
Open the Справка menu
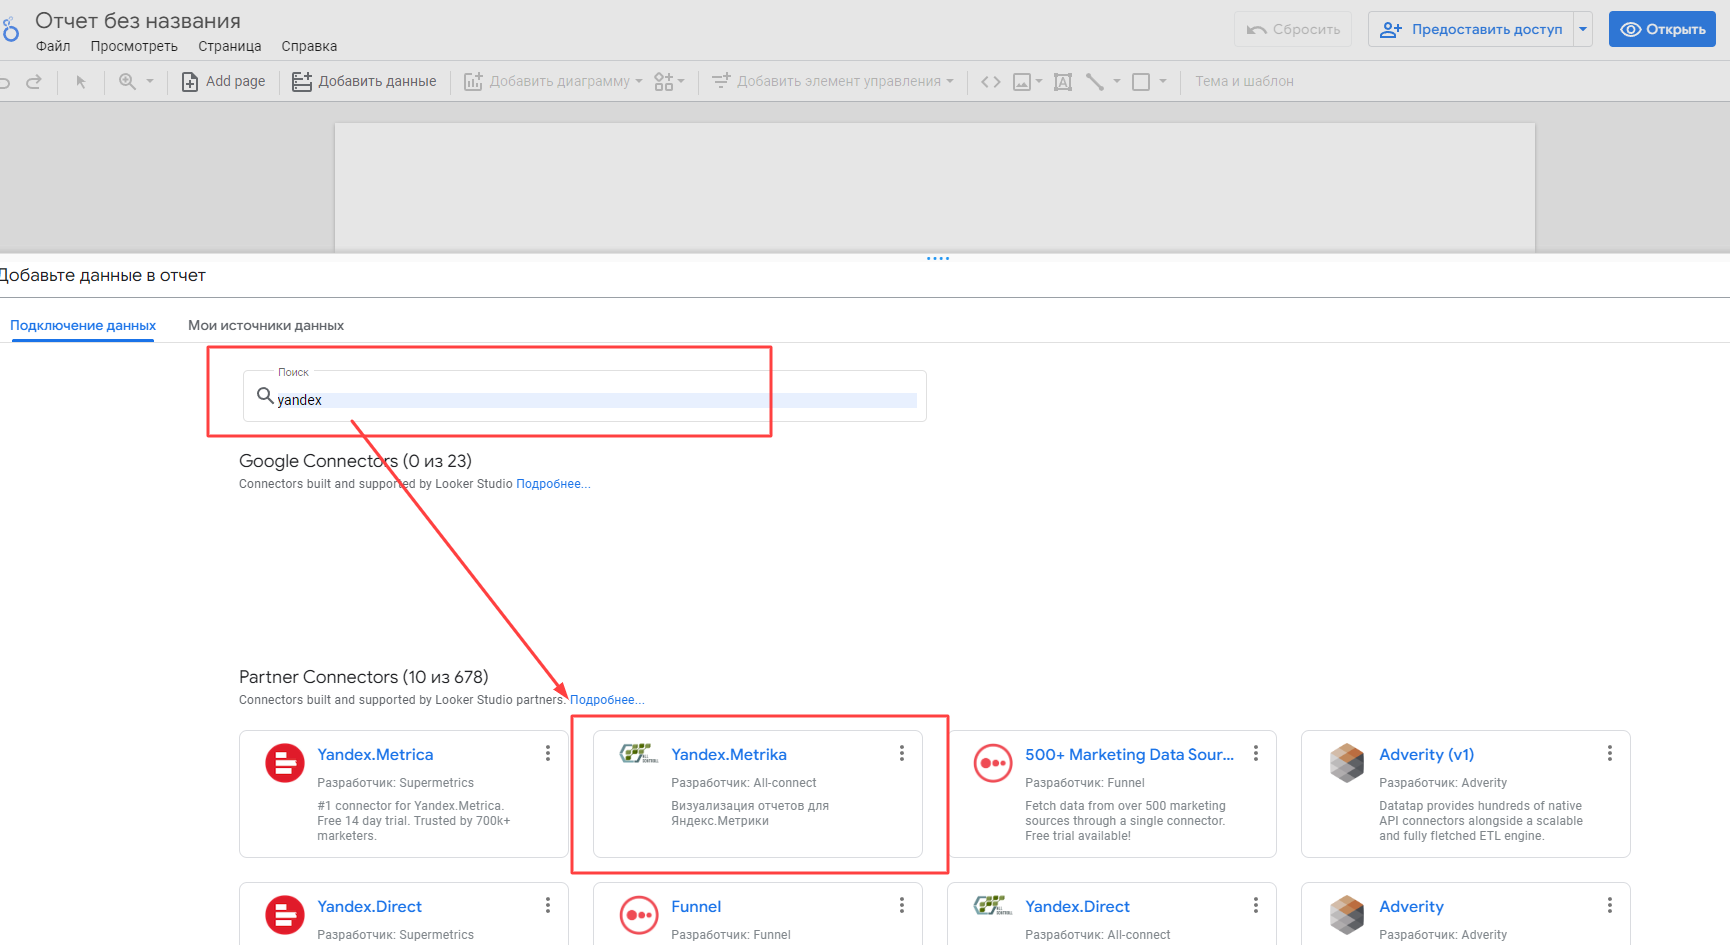[309, 46]
